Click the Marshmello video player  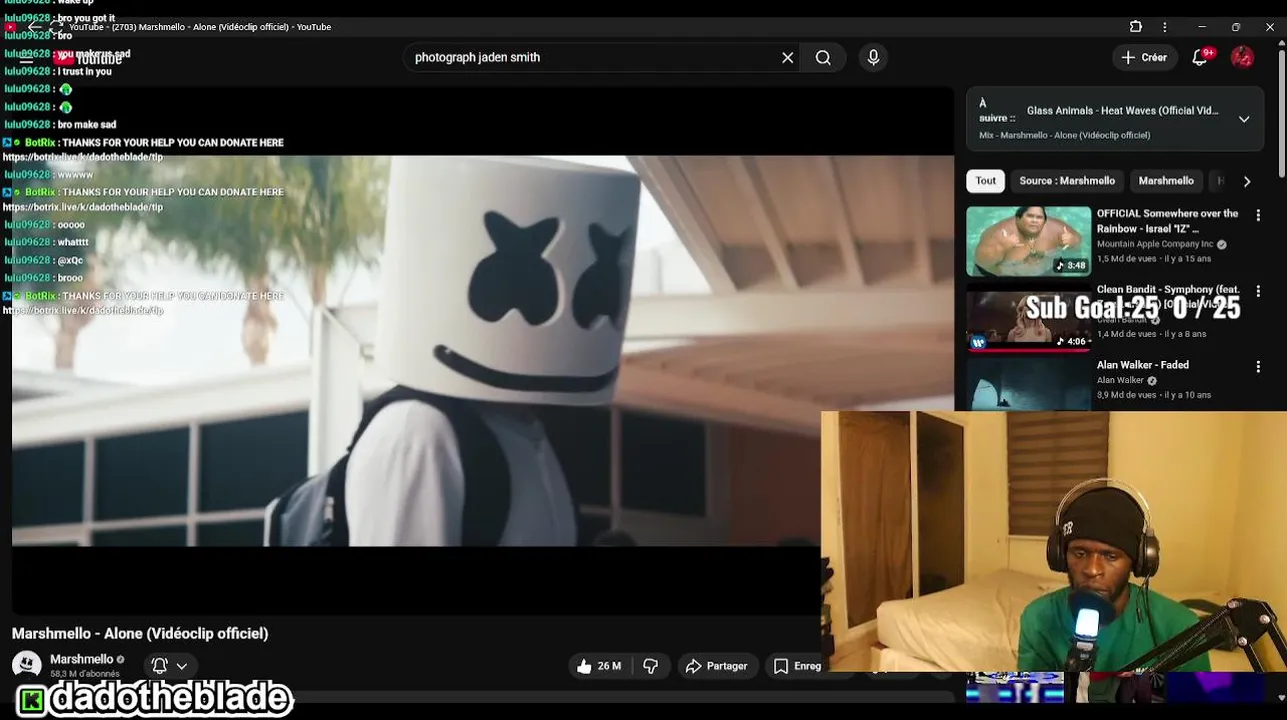(483, 350)
